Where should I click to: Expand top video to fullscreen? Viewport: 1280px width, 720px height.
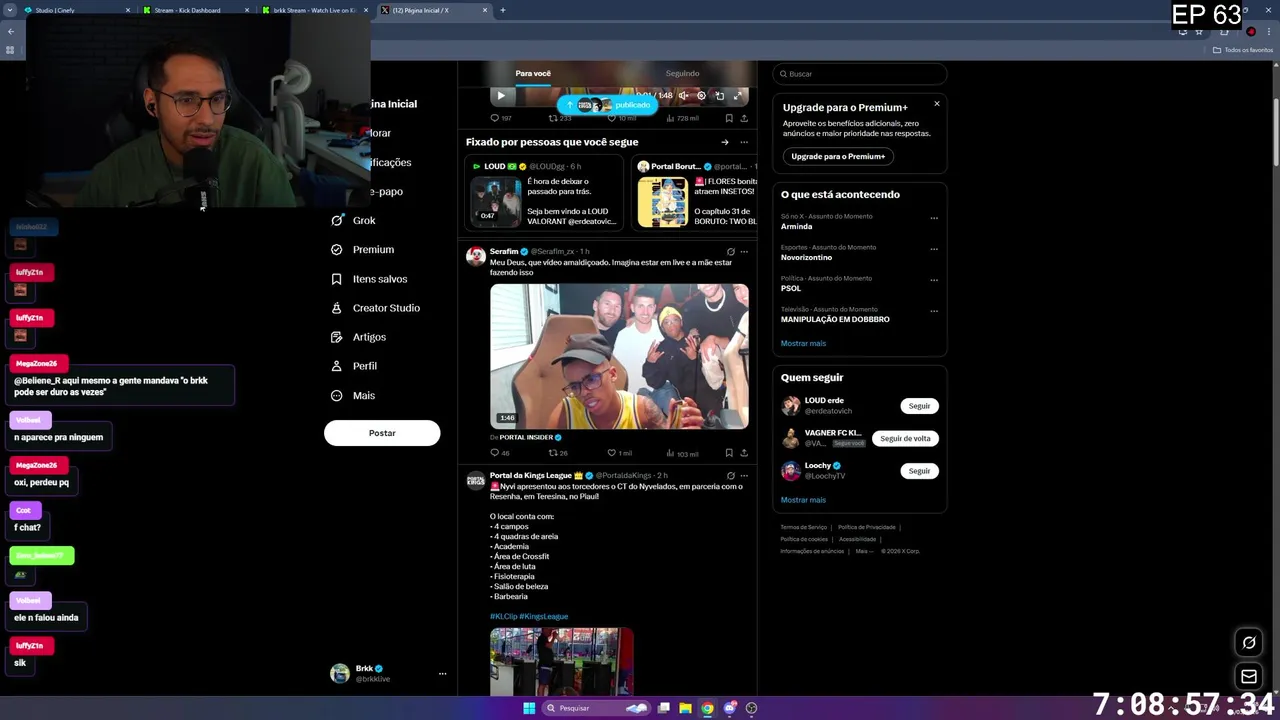pos(738,96)
